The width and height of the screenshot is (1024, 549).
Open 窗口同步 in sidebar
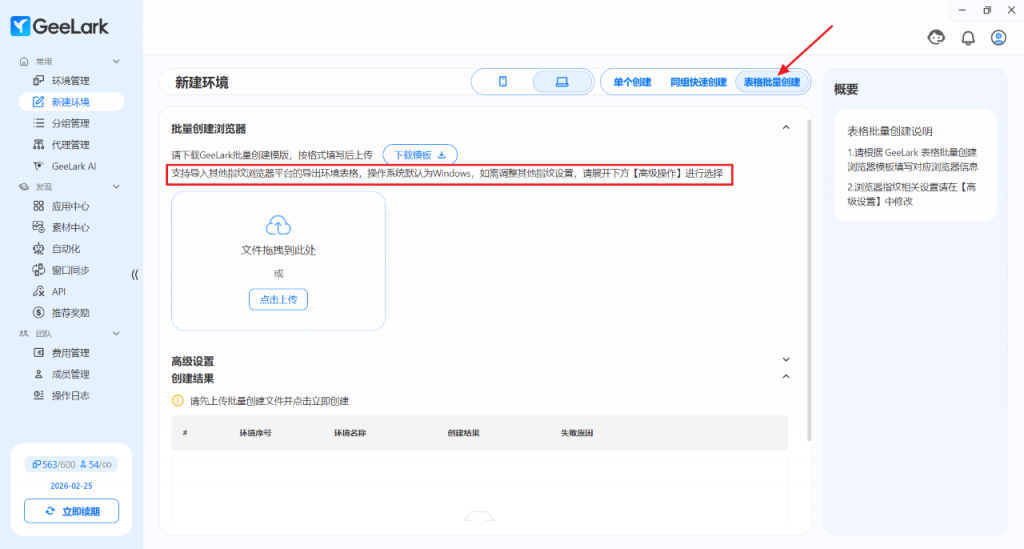pos(70,270)
